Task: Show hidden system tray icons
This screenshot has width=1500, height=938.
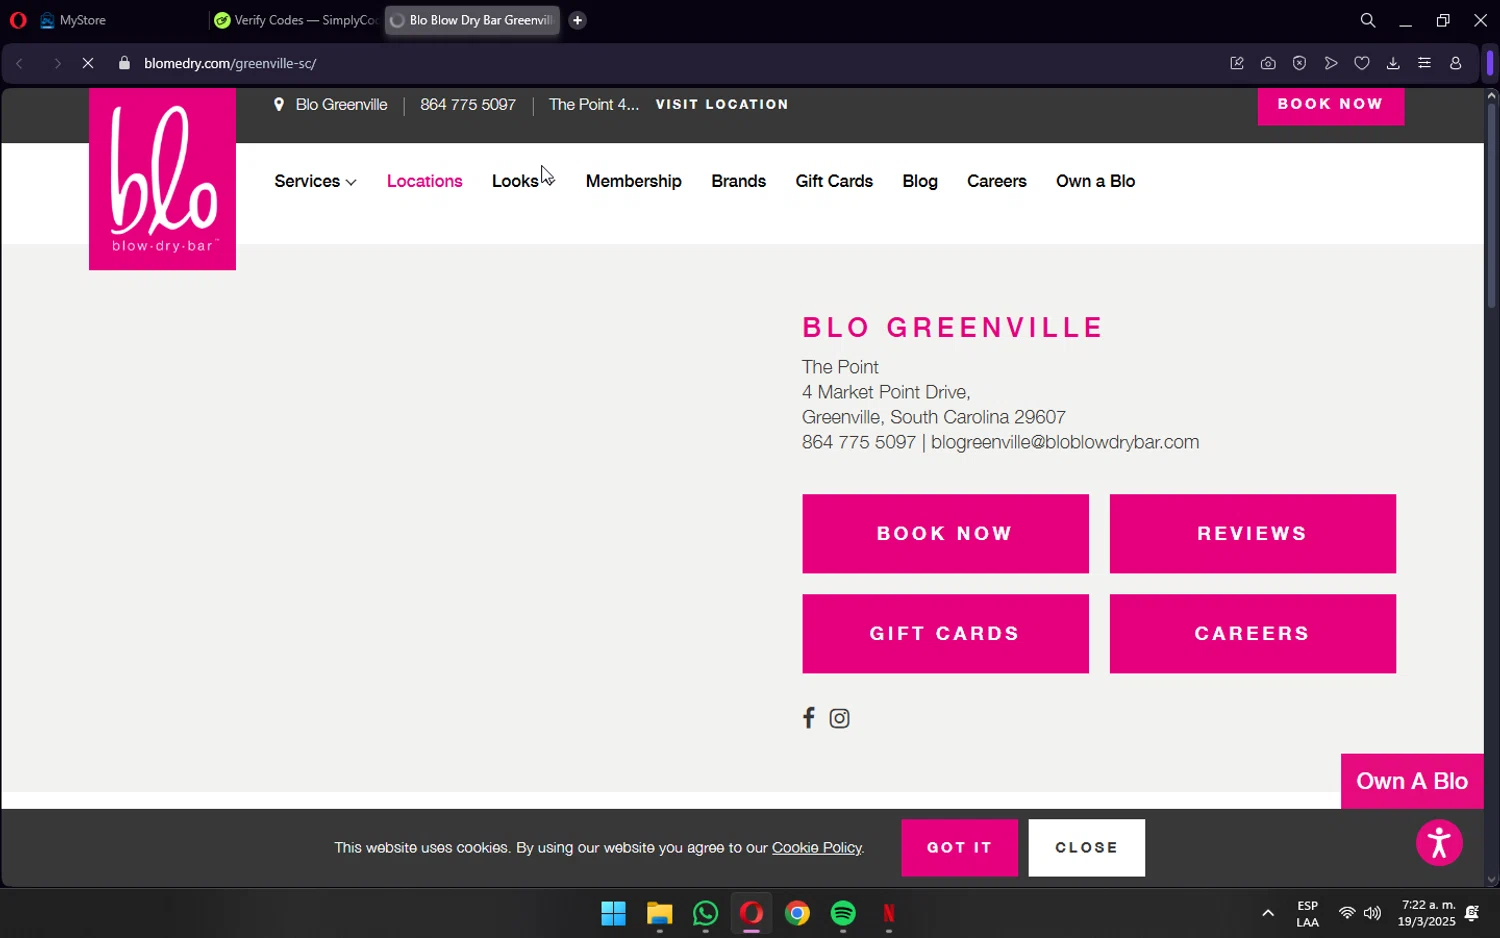Action: (x=1267, y=913)
